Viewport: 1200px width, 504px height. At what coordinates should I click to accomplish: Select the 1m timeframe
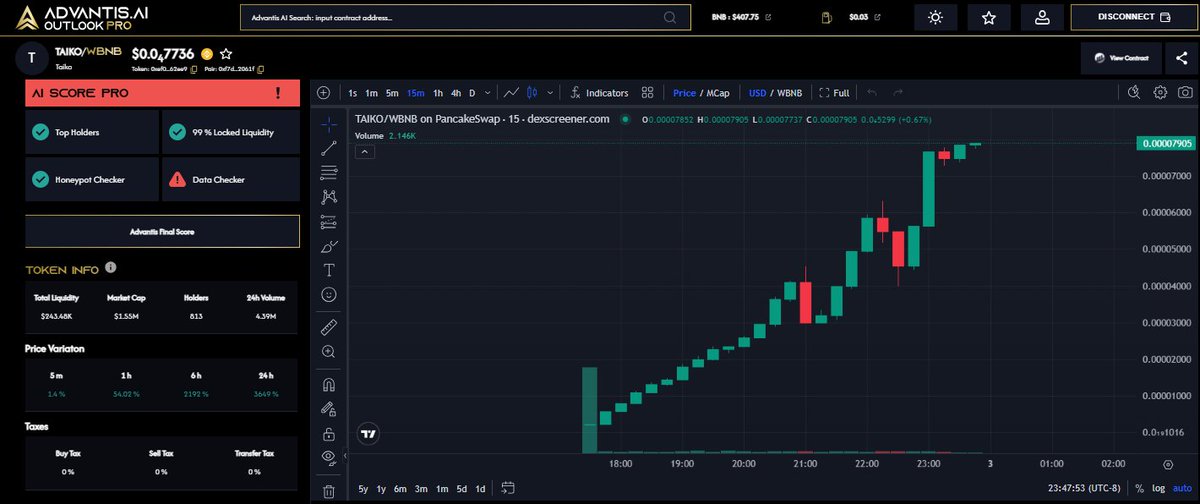371,93
